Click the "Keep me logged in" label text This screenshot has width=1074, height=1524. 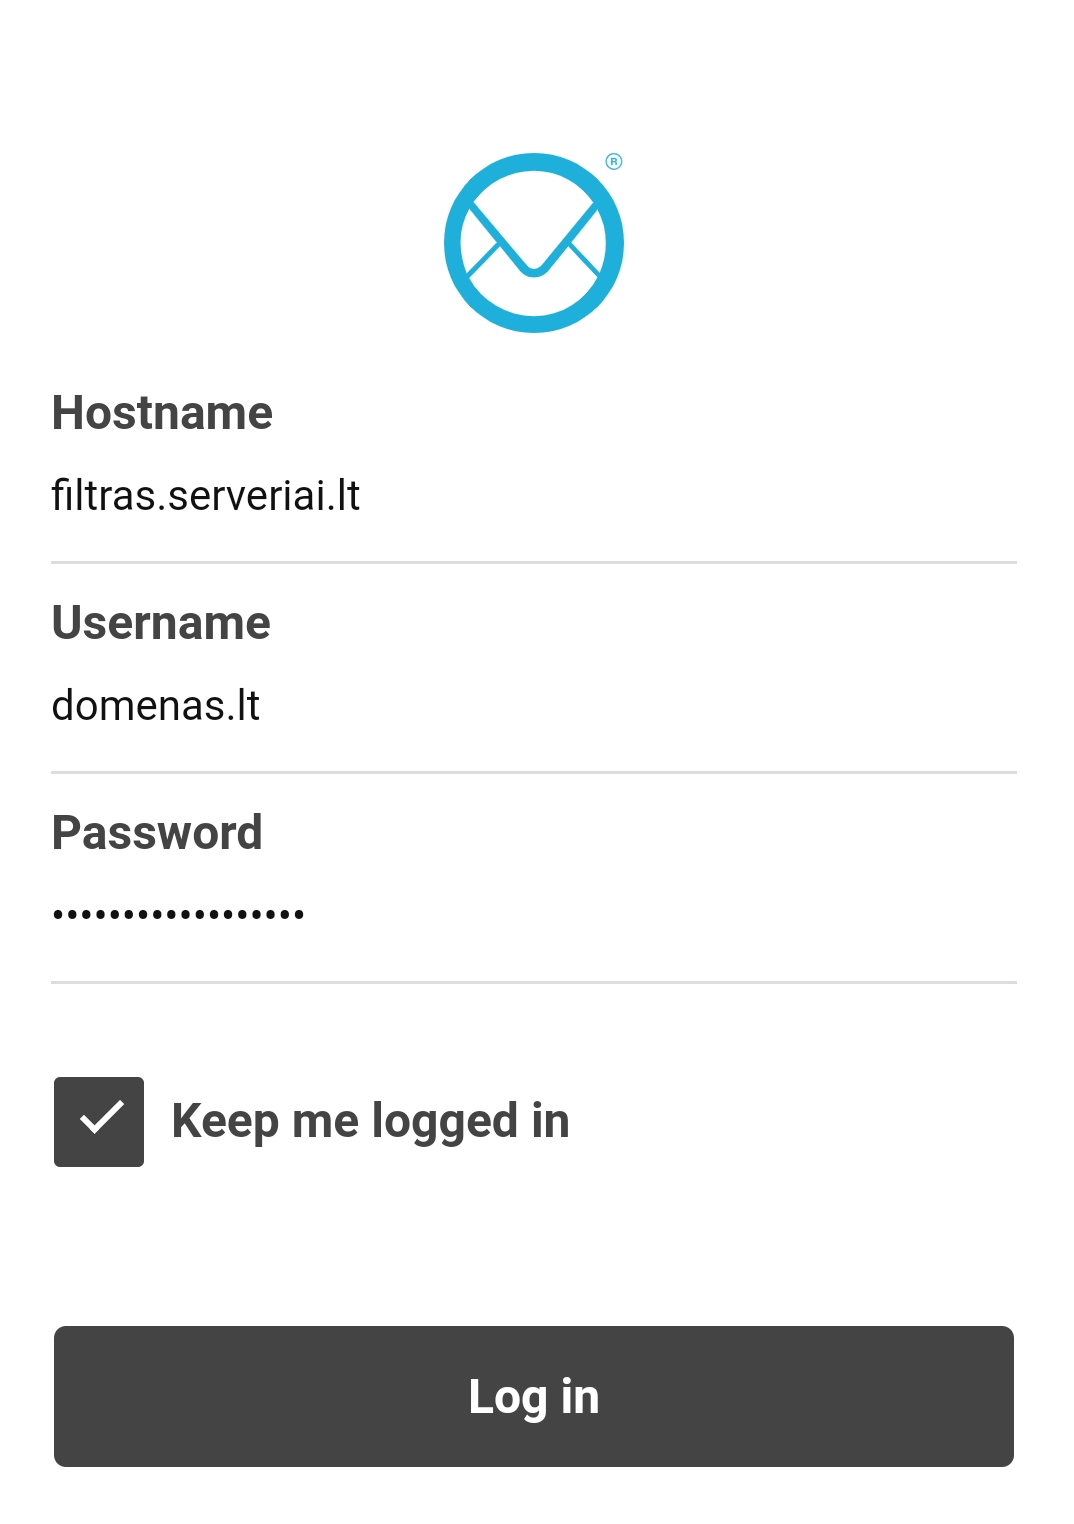point(370,1121)
